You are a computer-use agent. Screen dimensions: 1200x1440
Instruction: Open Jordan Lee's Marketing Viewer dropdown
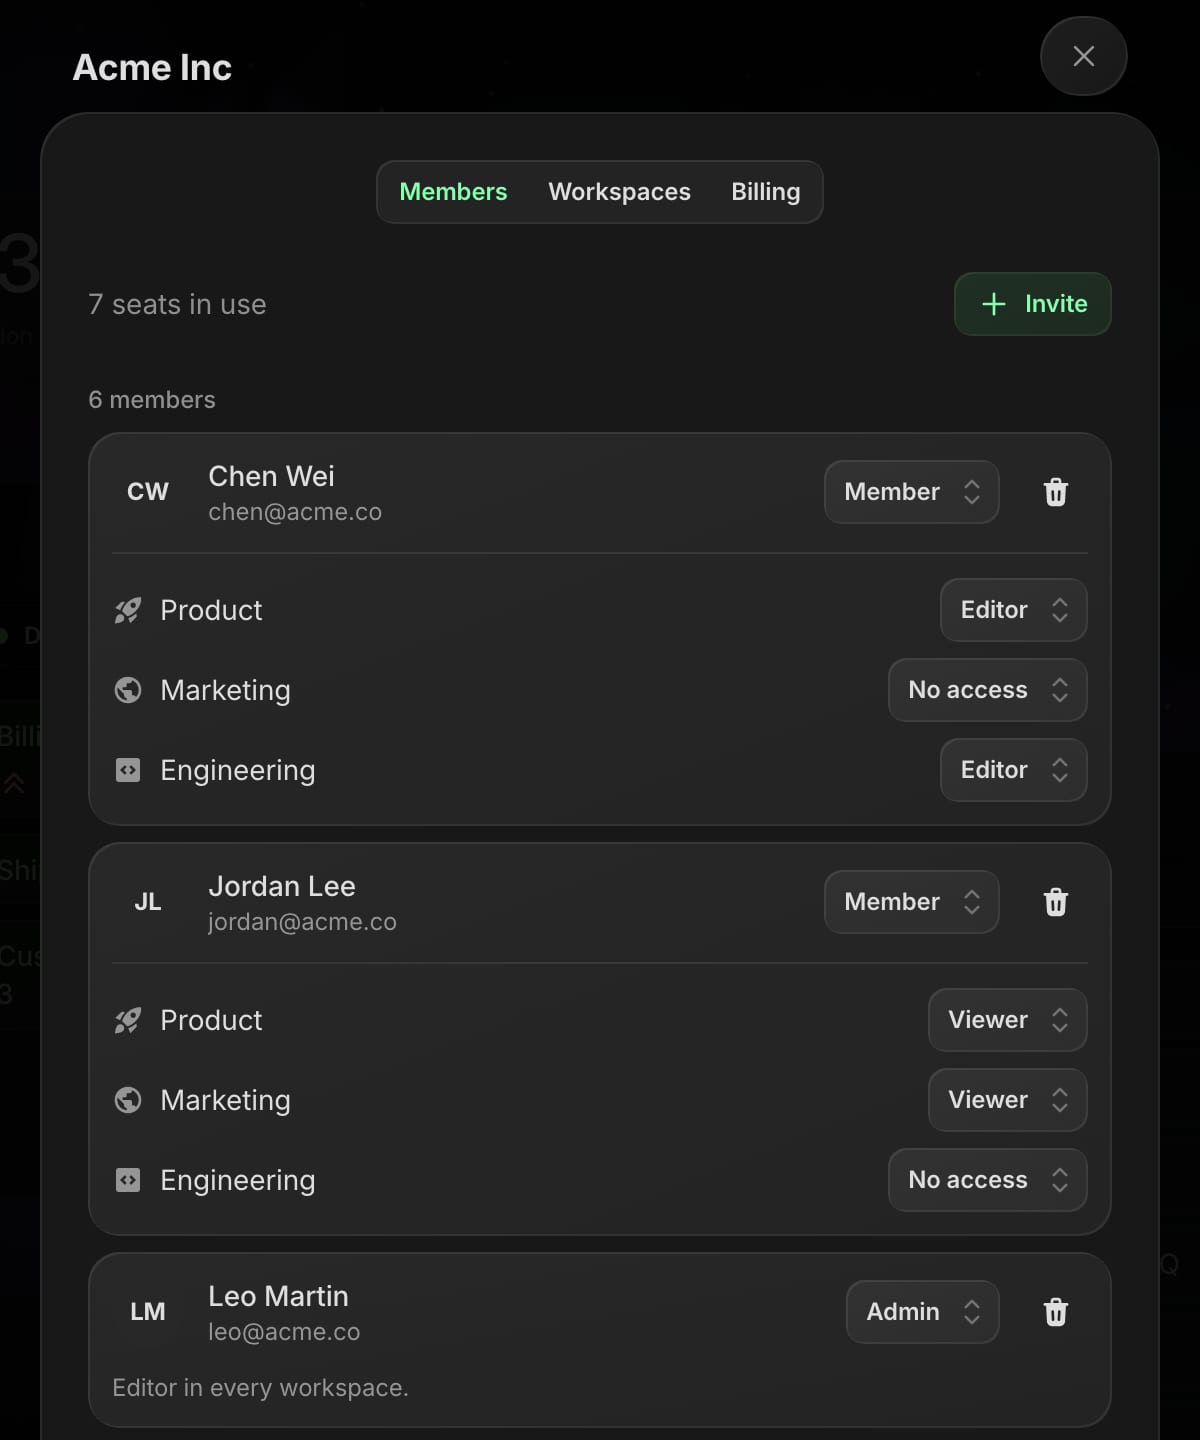(1008, 1100)
